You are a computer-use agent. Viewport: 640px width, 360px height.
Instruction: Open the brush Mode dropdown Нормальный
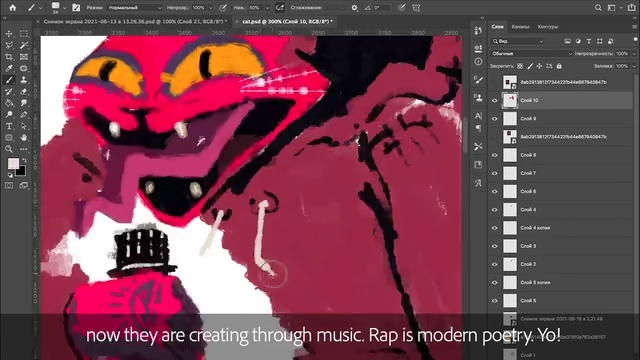(x=135, y=8)
